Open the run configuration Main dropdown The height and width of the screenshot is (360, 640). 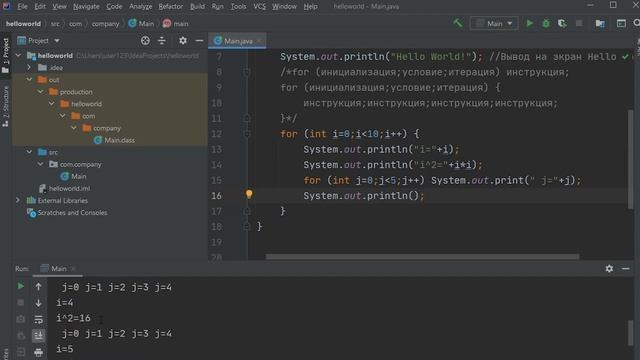pos(494,24)
